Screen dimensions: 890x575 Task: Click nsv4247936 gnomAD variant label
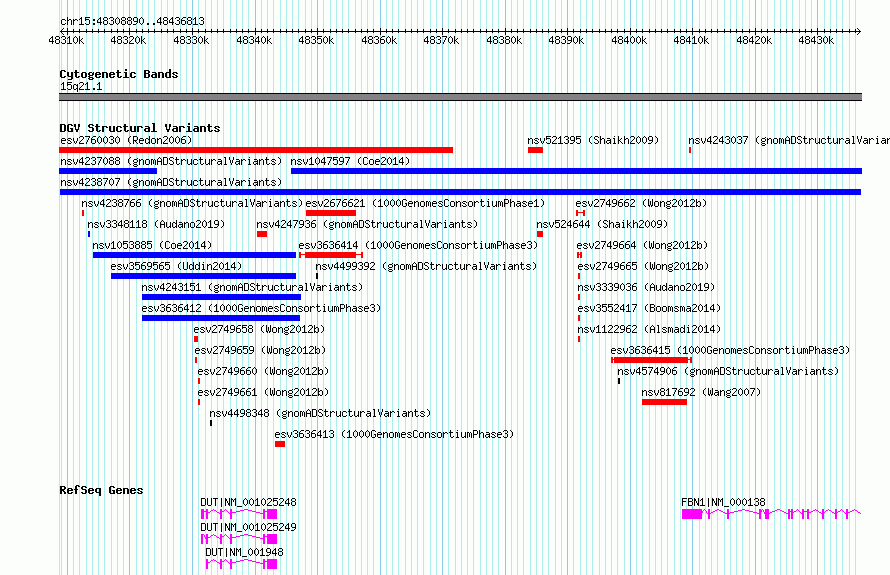coord(367,224)
